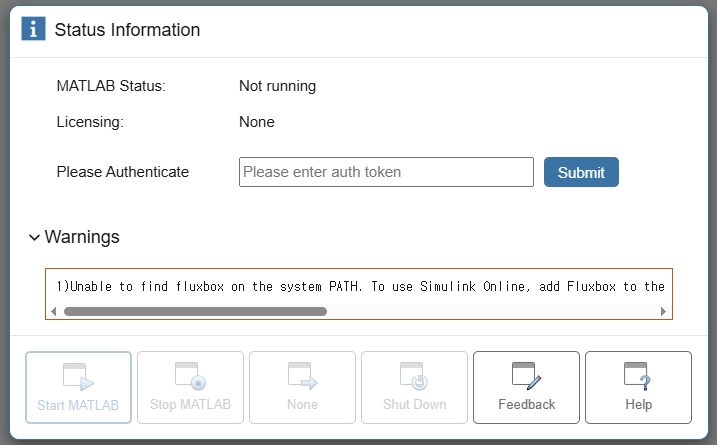The image size is (717, 445).
Task: Click the Shut Down button
Action: click(x=414, y=387)
